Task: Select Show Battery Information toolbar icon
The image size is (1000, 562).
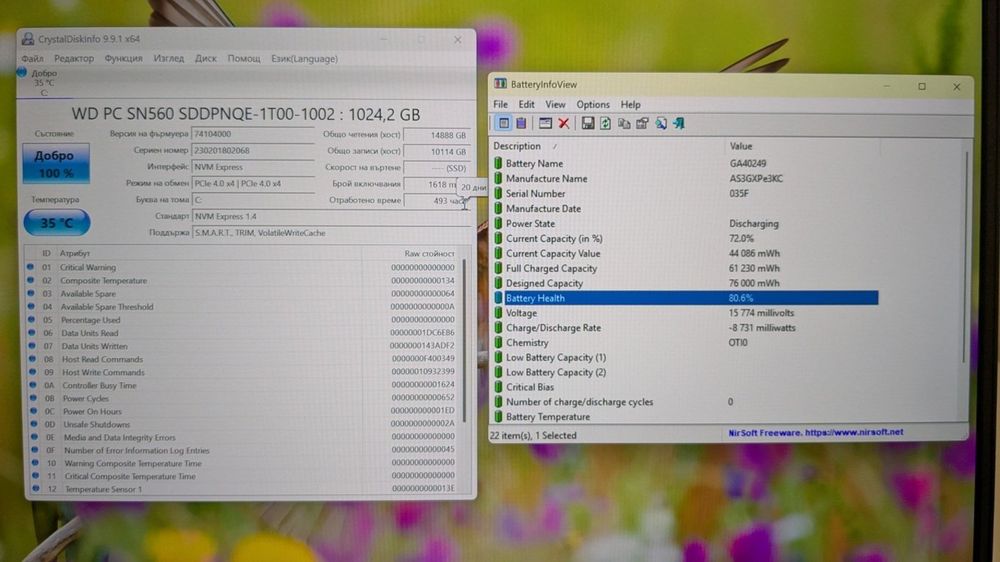Action: [503, 123]
